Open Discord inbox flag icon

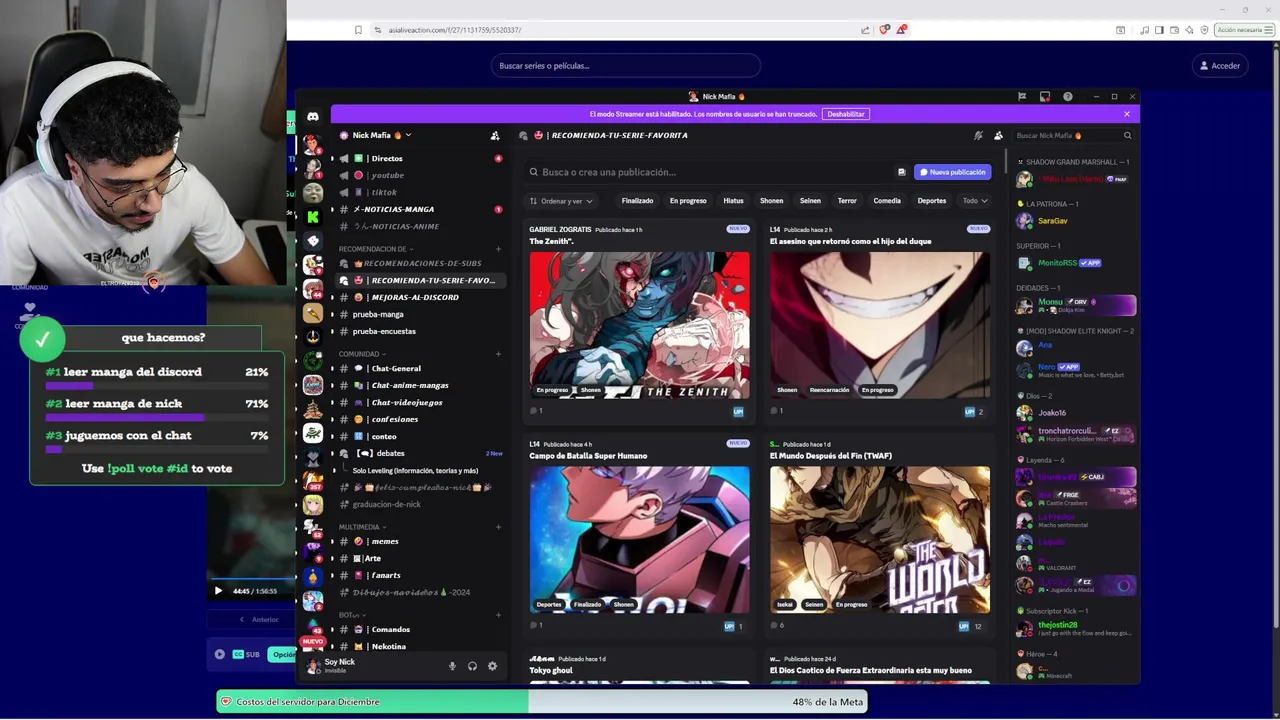point(1022,97)
